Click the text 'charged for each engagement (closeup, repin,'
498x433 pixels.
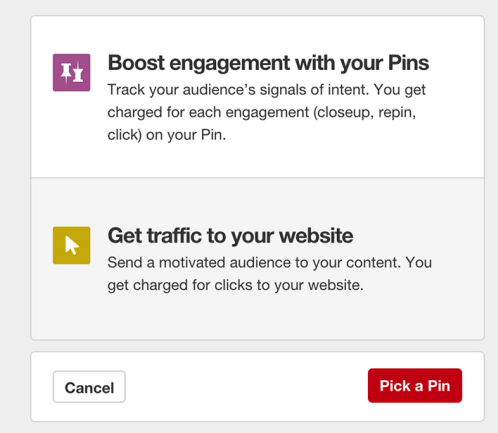point(262,112)
